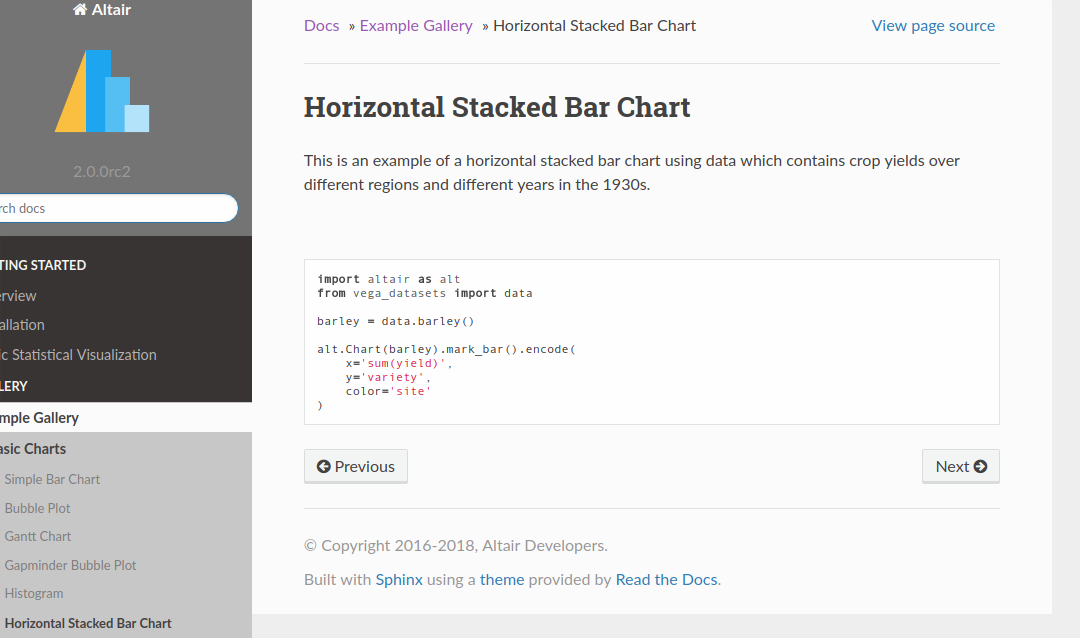
Task: Go to Docs breadcrumb link
Action: pos(322,25)
